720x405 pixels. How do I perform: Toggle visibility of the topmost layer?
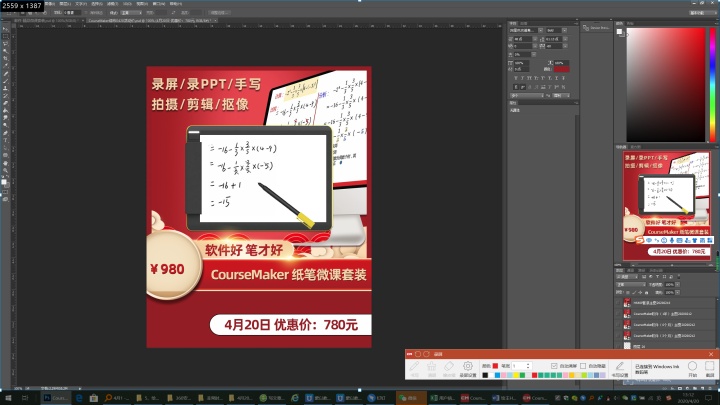[618, 303]
